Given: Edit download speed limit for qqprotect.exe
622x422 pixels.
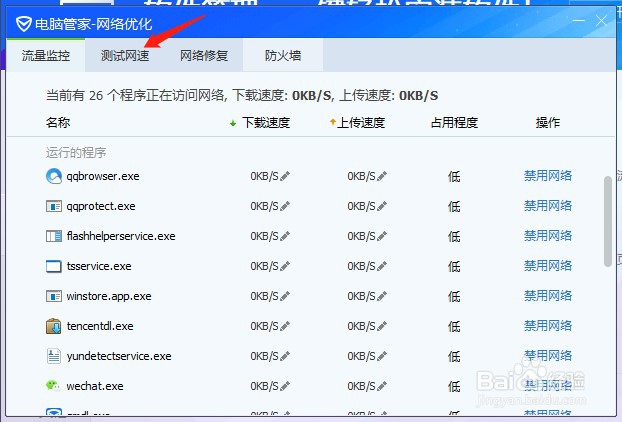Looking at the screenshot, I should coord(285,206).
